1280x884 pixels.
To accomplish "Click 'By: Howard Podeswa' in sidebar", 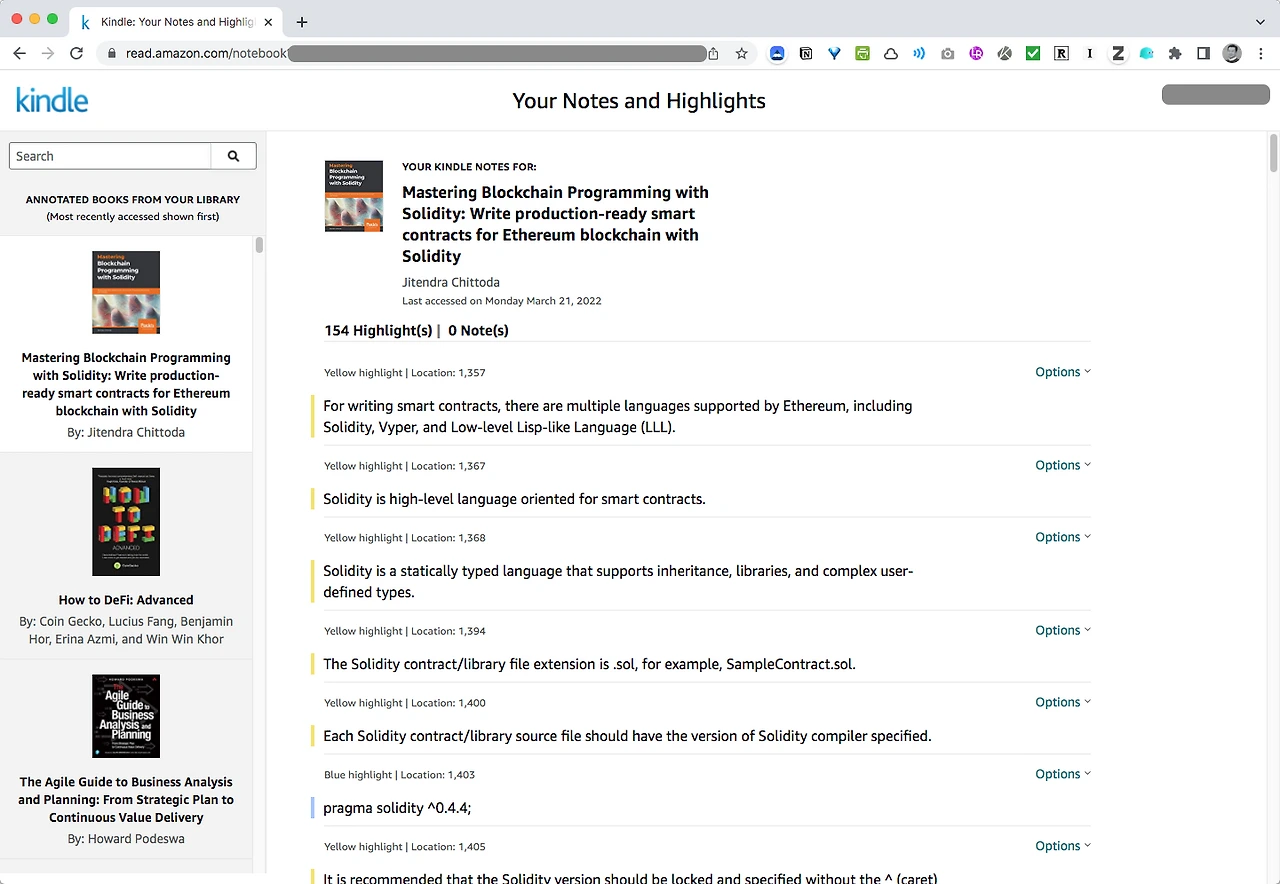I will click(x=126, y=839).
